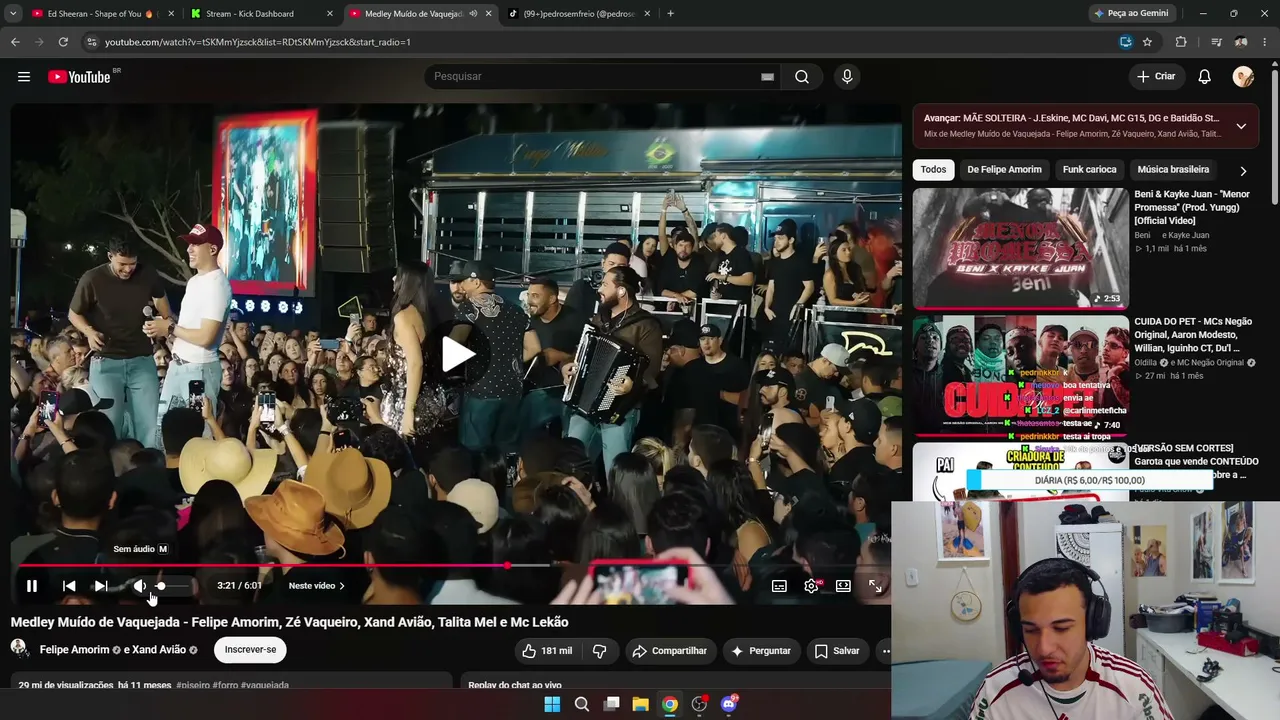1280x720 pixels.
Task: Open File Explorer from taskbar
Action: point(641,704)
